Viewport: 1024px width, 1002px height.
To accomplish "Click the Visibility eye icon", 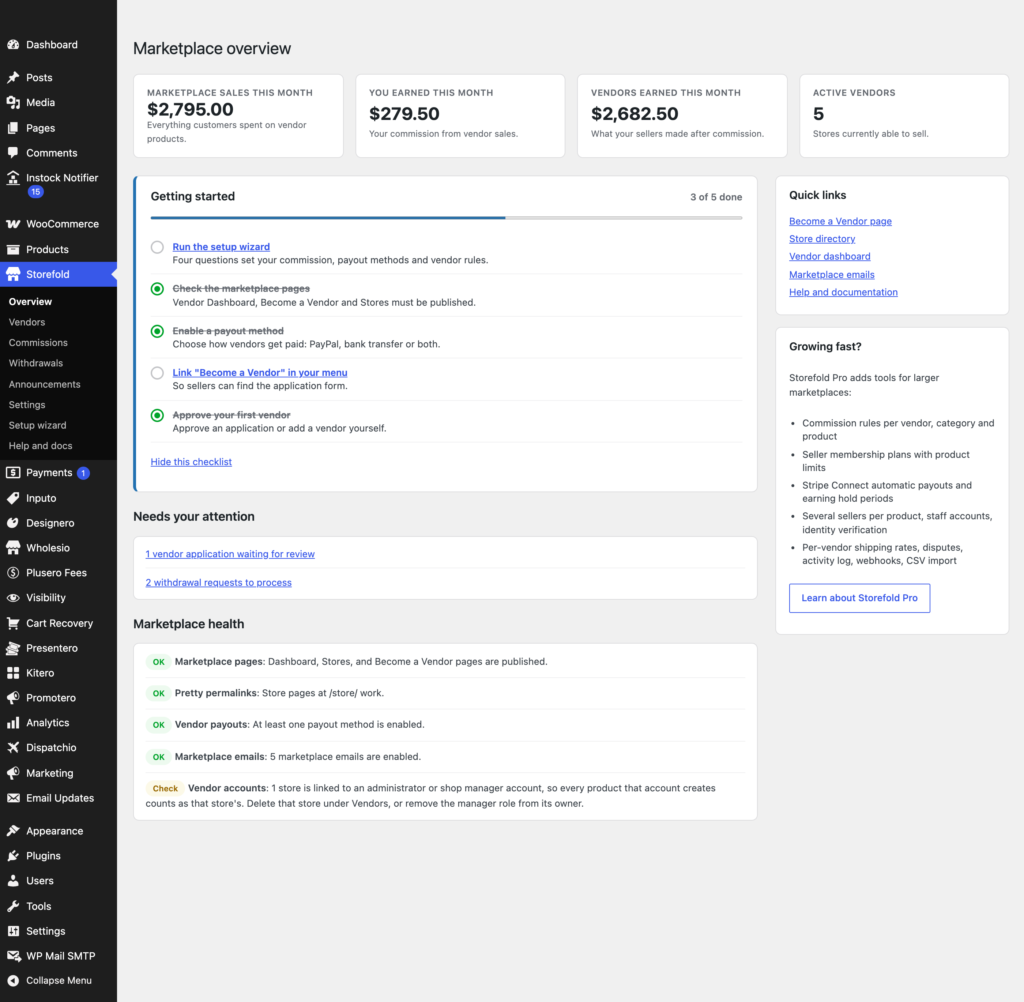I will (13, 598).
